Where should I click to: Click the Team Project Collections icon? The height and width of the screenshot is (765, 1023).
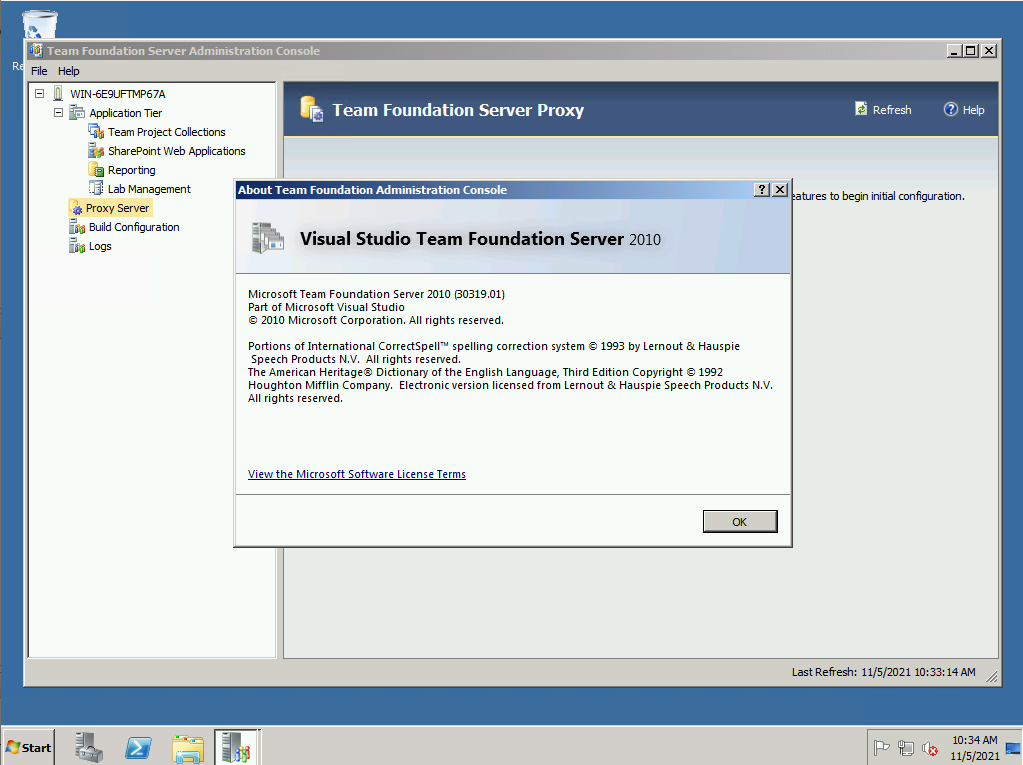pos(96,132)
